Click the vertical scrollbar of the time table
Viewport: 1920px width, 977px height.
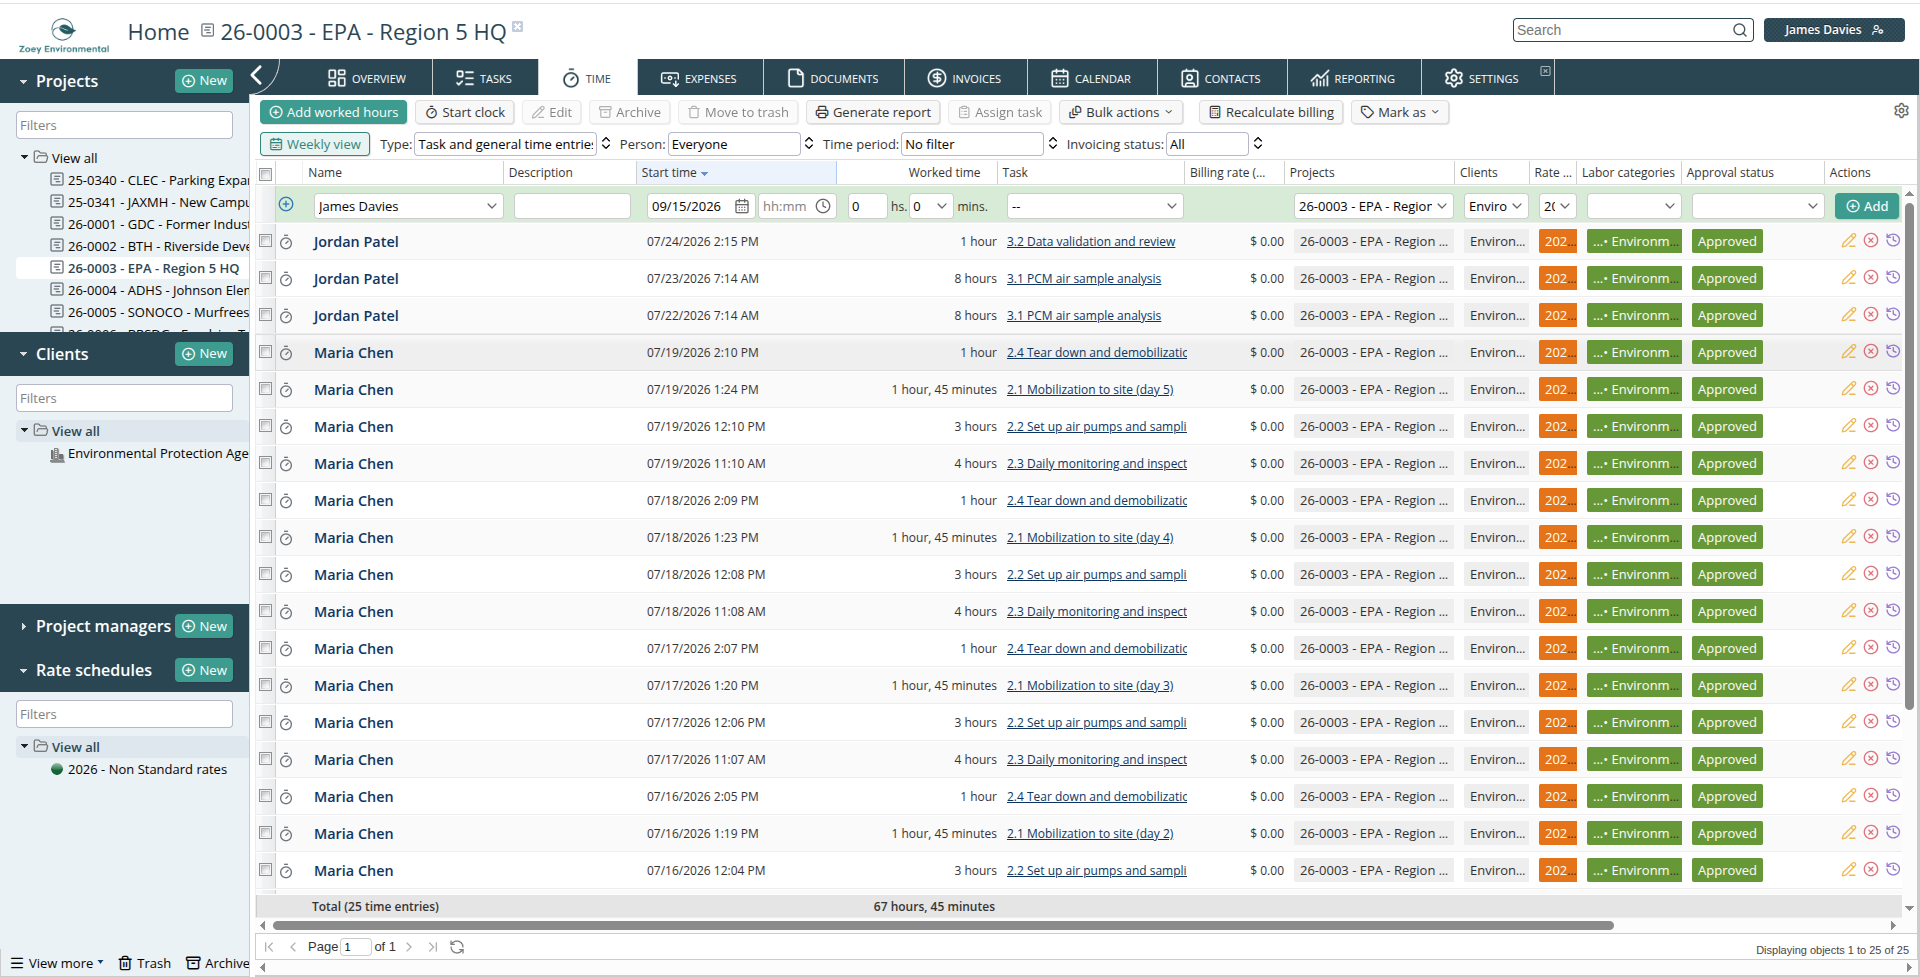click(x=1909, y=455)
